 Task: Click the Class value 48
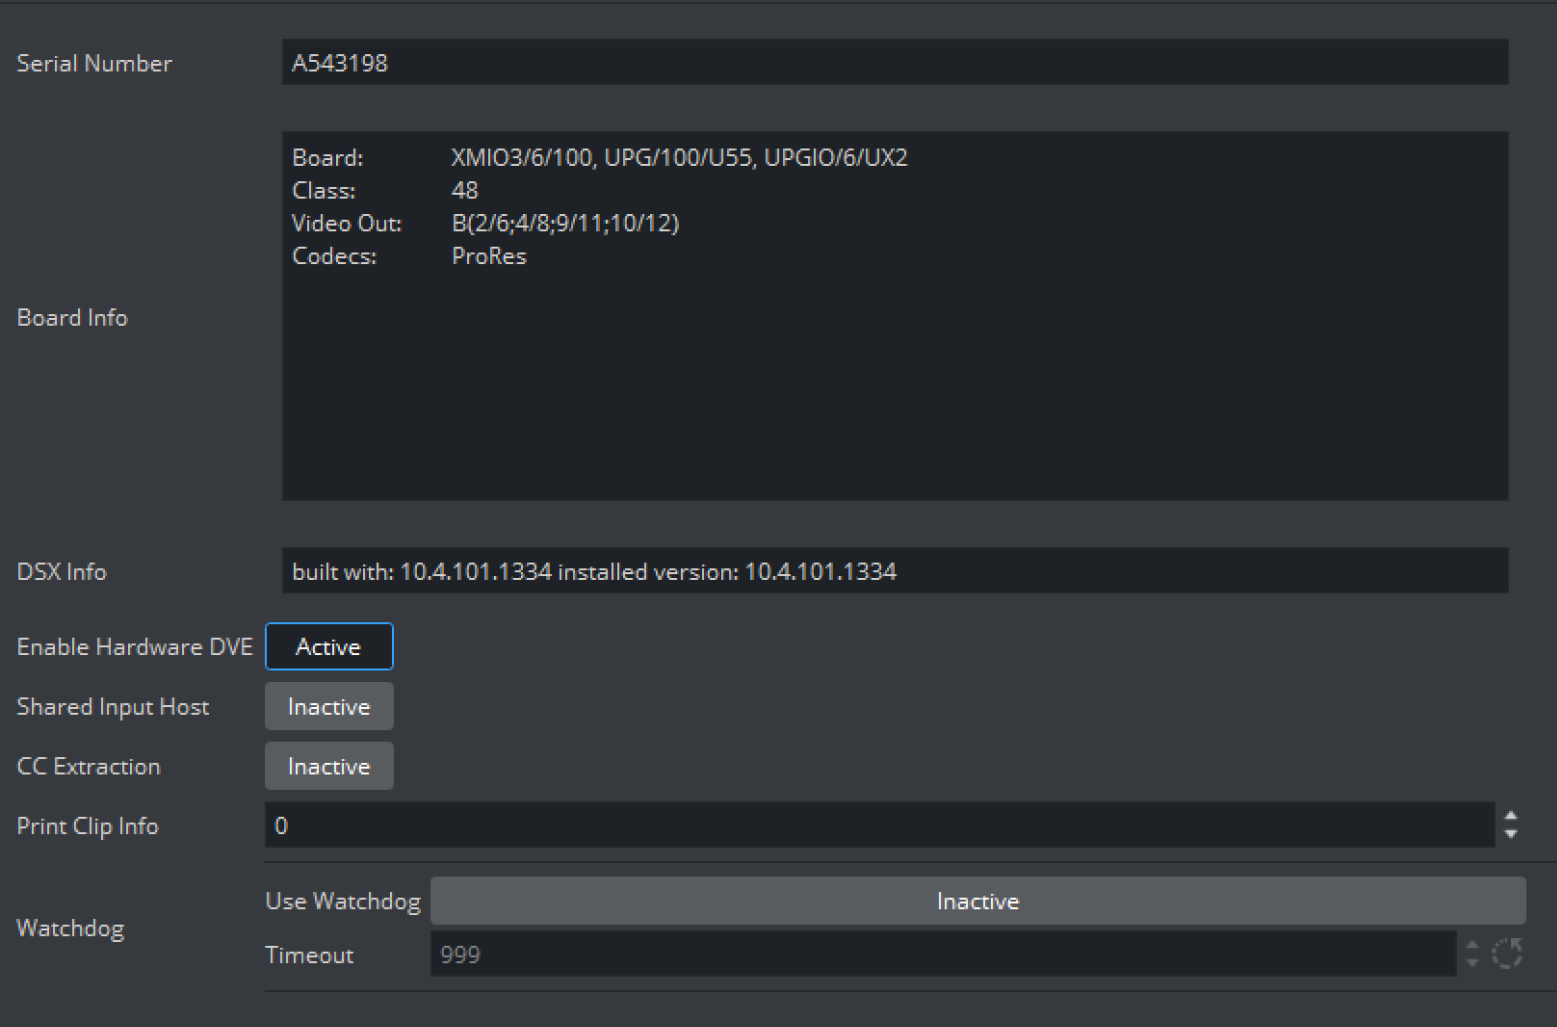[x=465, y=190]
